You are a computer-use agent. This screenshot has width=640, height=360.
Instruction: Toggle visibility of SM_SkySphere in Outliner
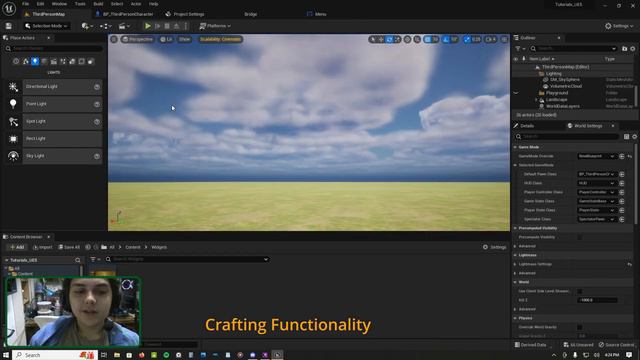tap(516, 80)
